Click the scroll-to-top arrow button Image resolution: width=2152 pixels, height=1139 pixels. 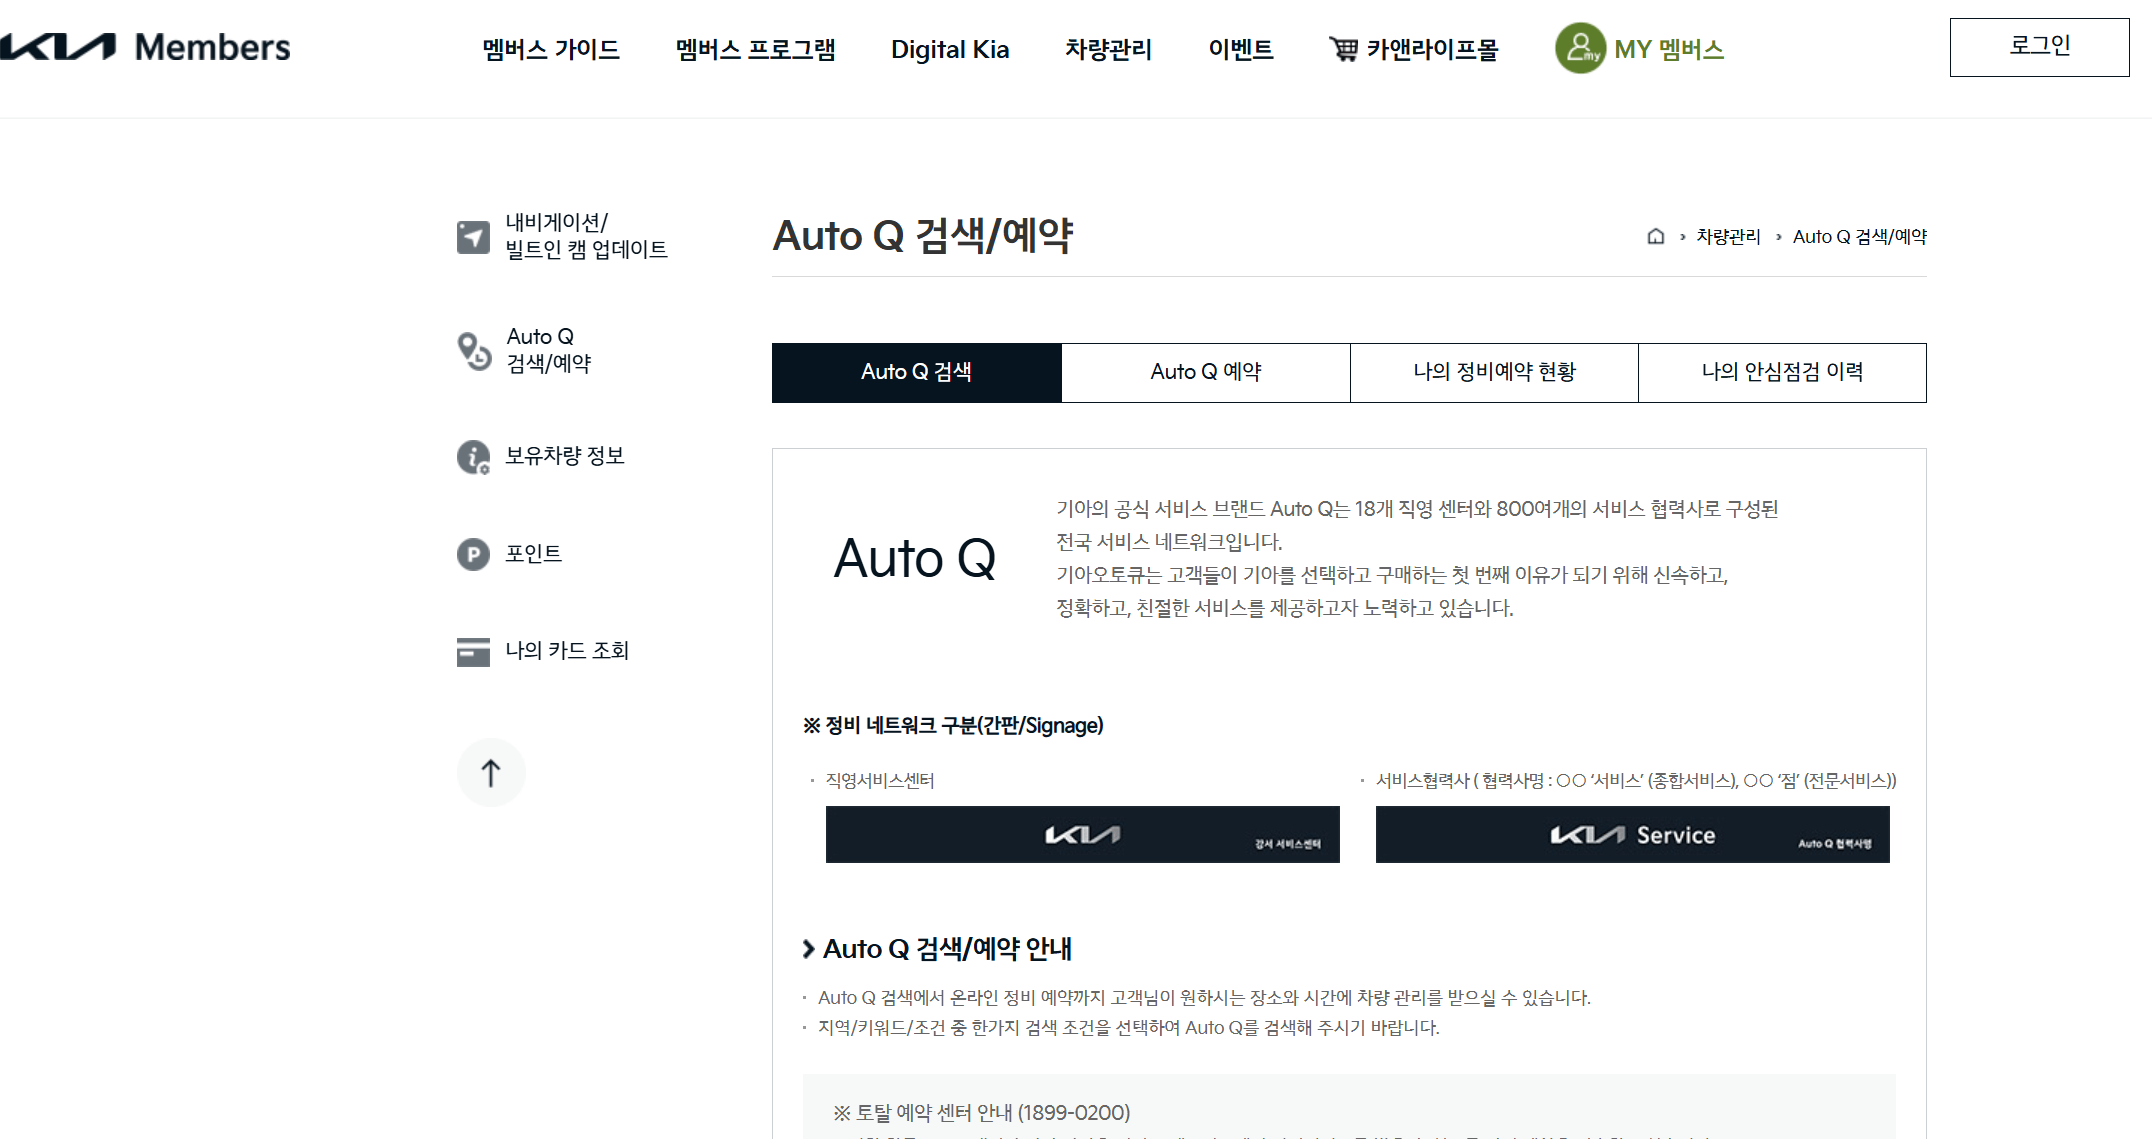[x=490, y=772]
